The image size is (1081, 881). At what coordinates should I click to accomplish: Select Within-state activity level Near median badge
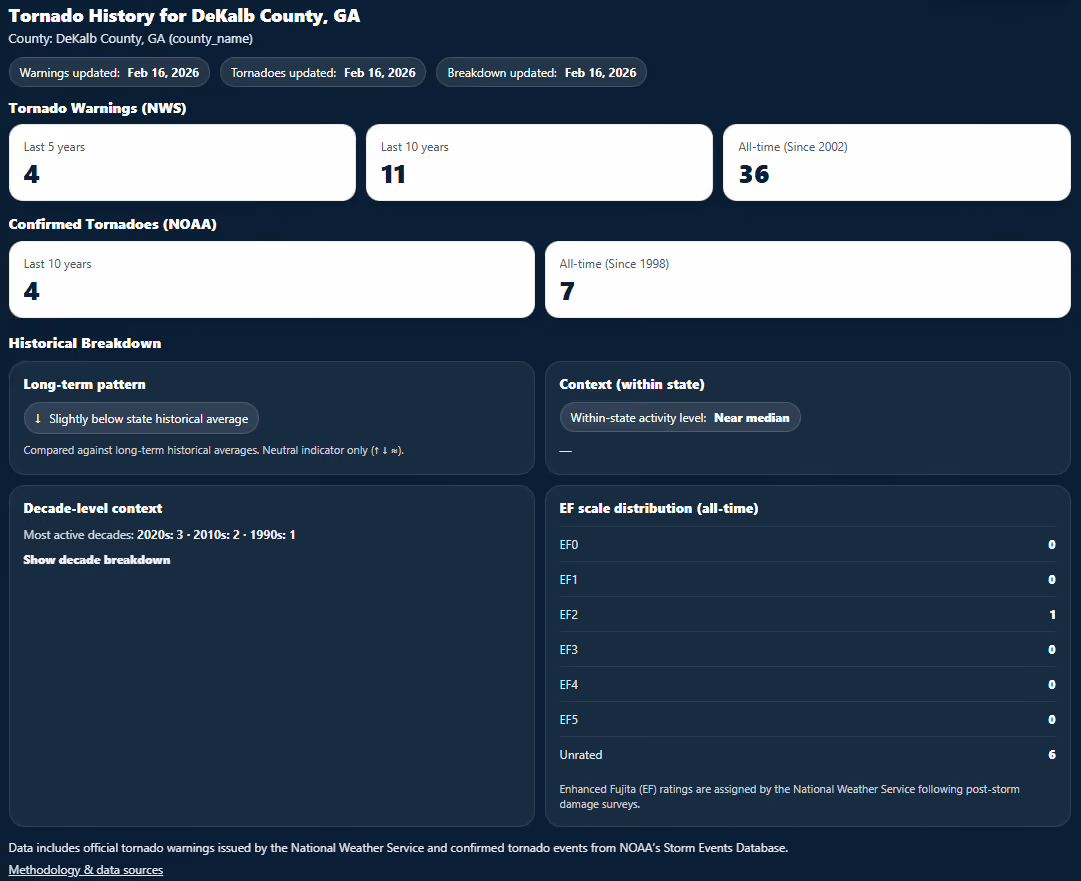[x=680, y=418]
